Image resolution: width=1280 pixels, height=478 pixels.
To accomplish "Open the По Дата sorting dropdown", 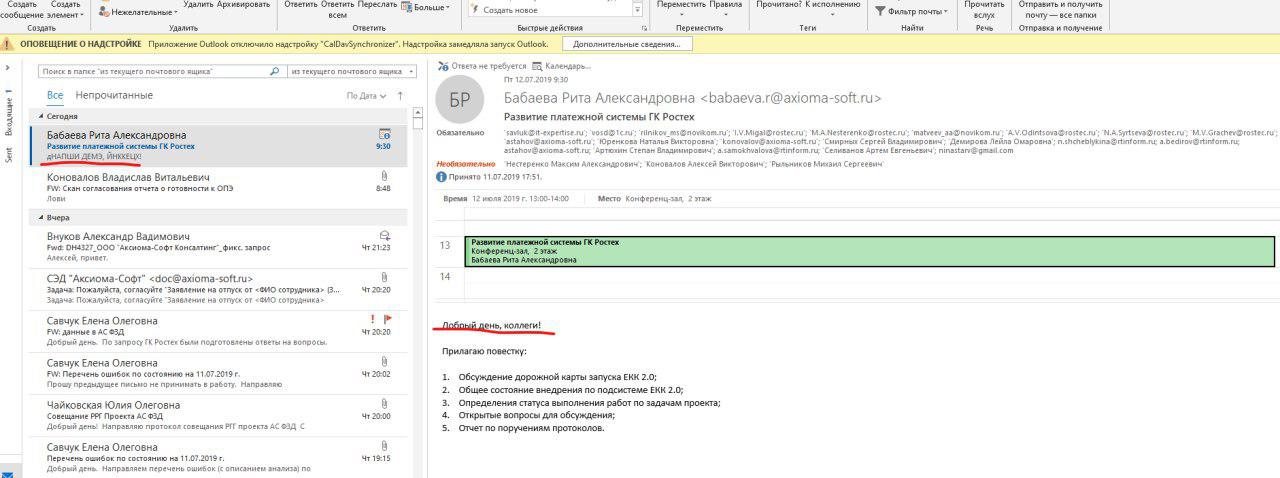I will coord(365,96).
